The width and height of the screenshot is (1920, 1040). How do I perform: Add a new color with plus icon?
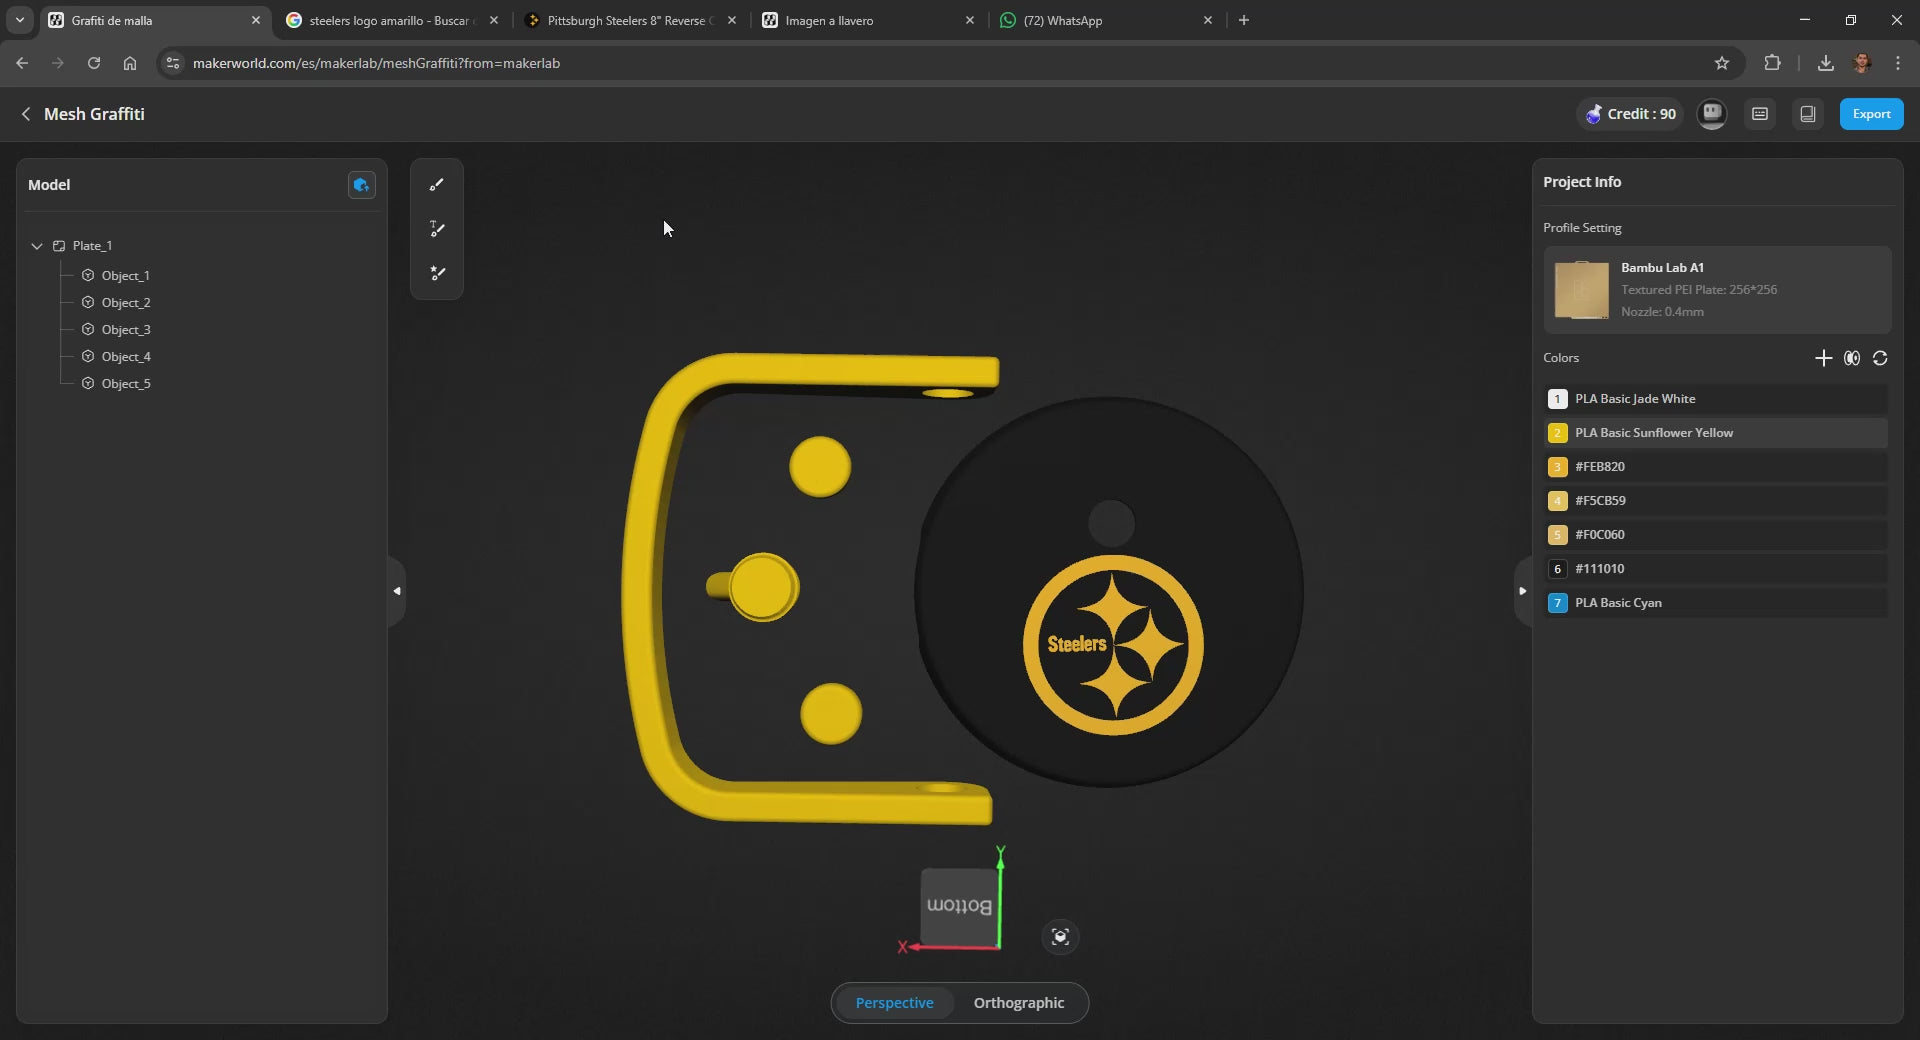tap(1823, 358)
